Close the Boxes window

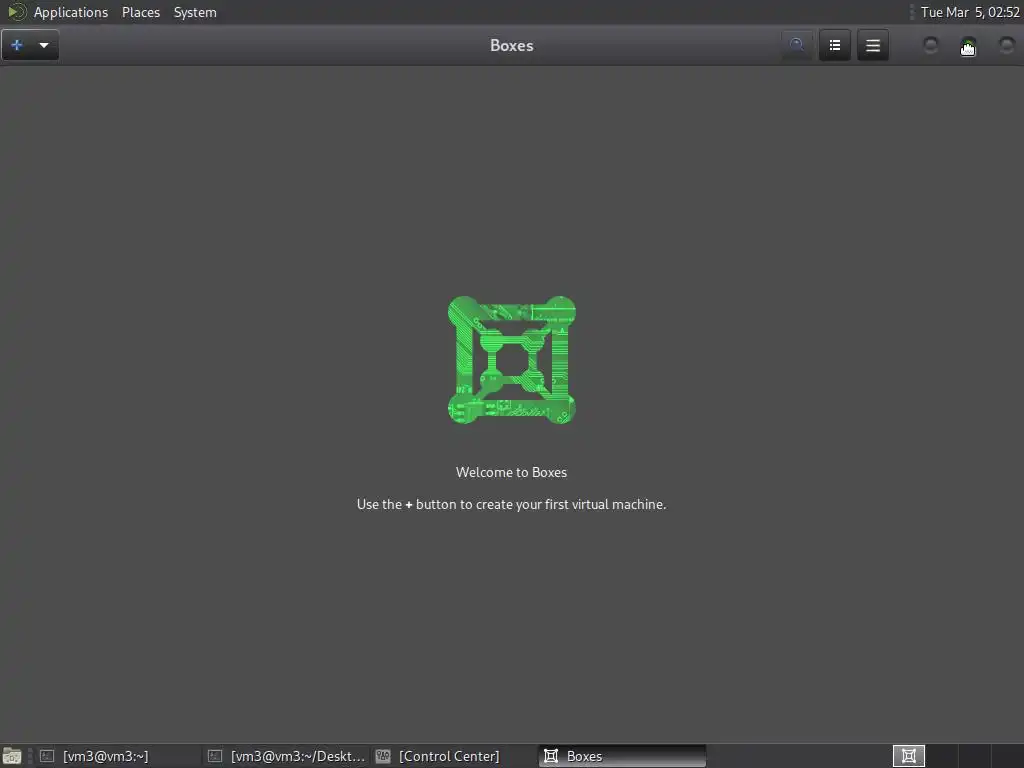coord(1006,46)
